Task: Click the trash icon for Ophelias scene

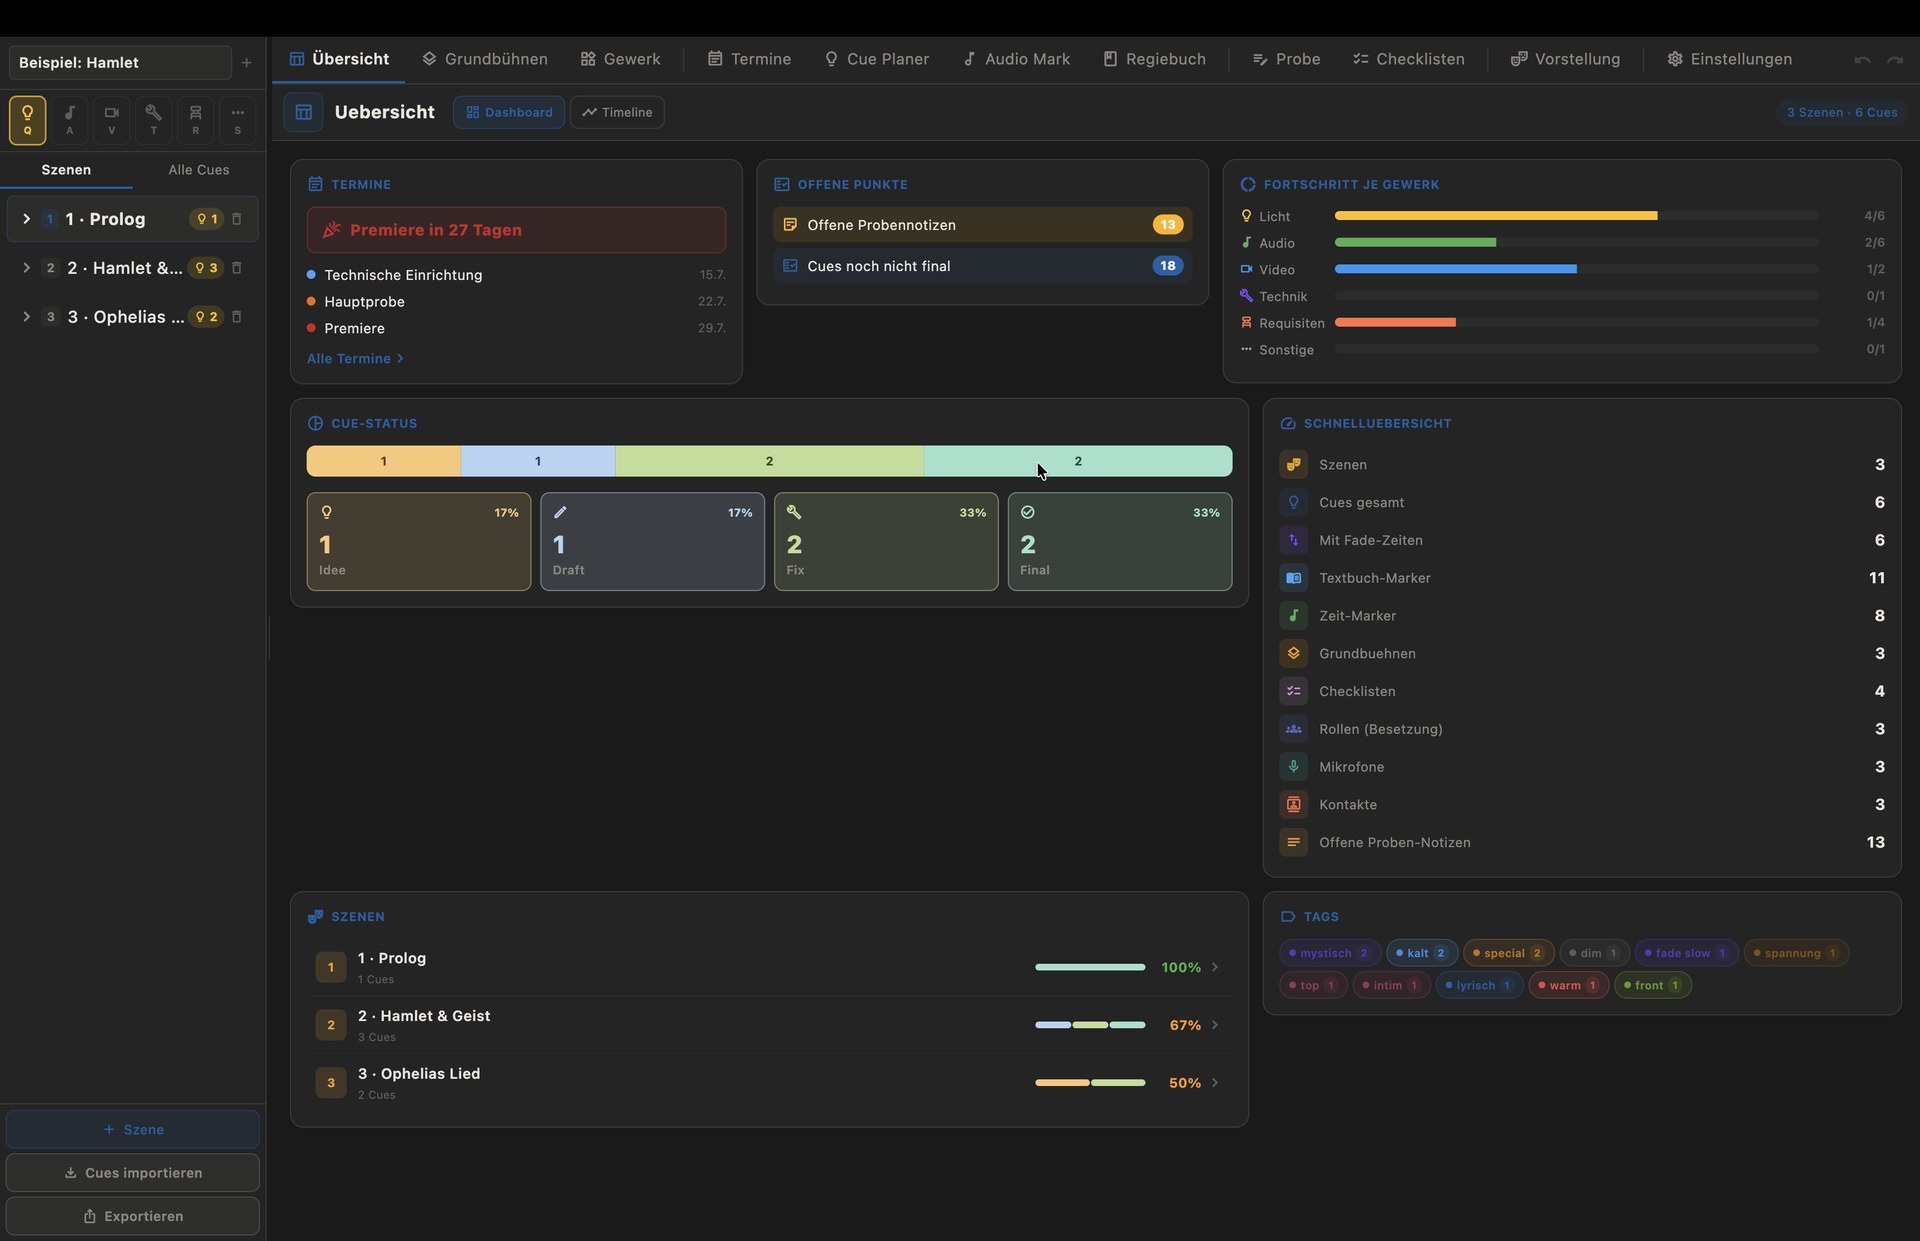Action: pos(237,317)
